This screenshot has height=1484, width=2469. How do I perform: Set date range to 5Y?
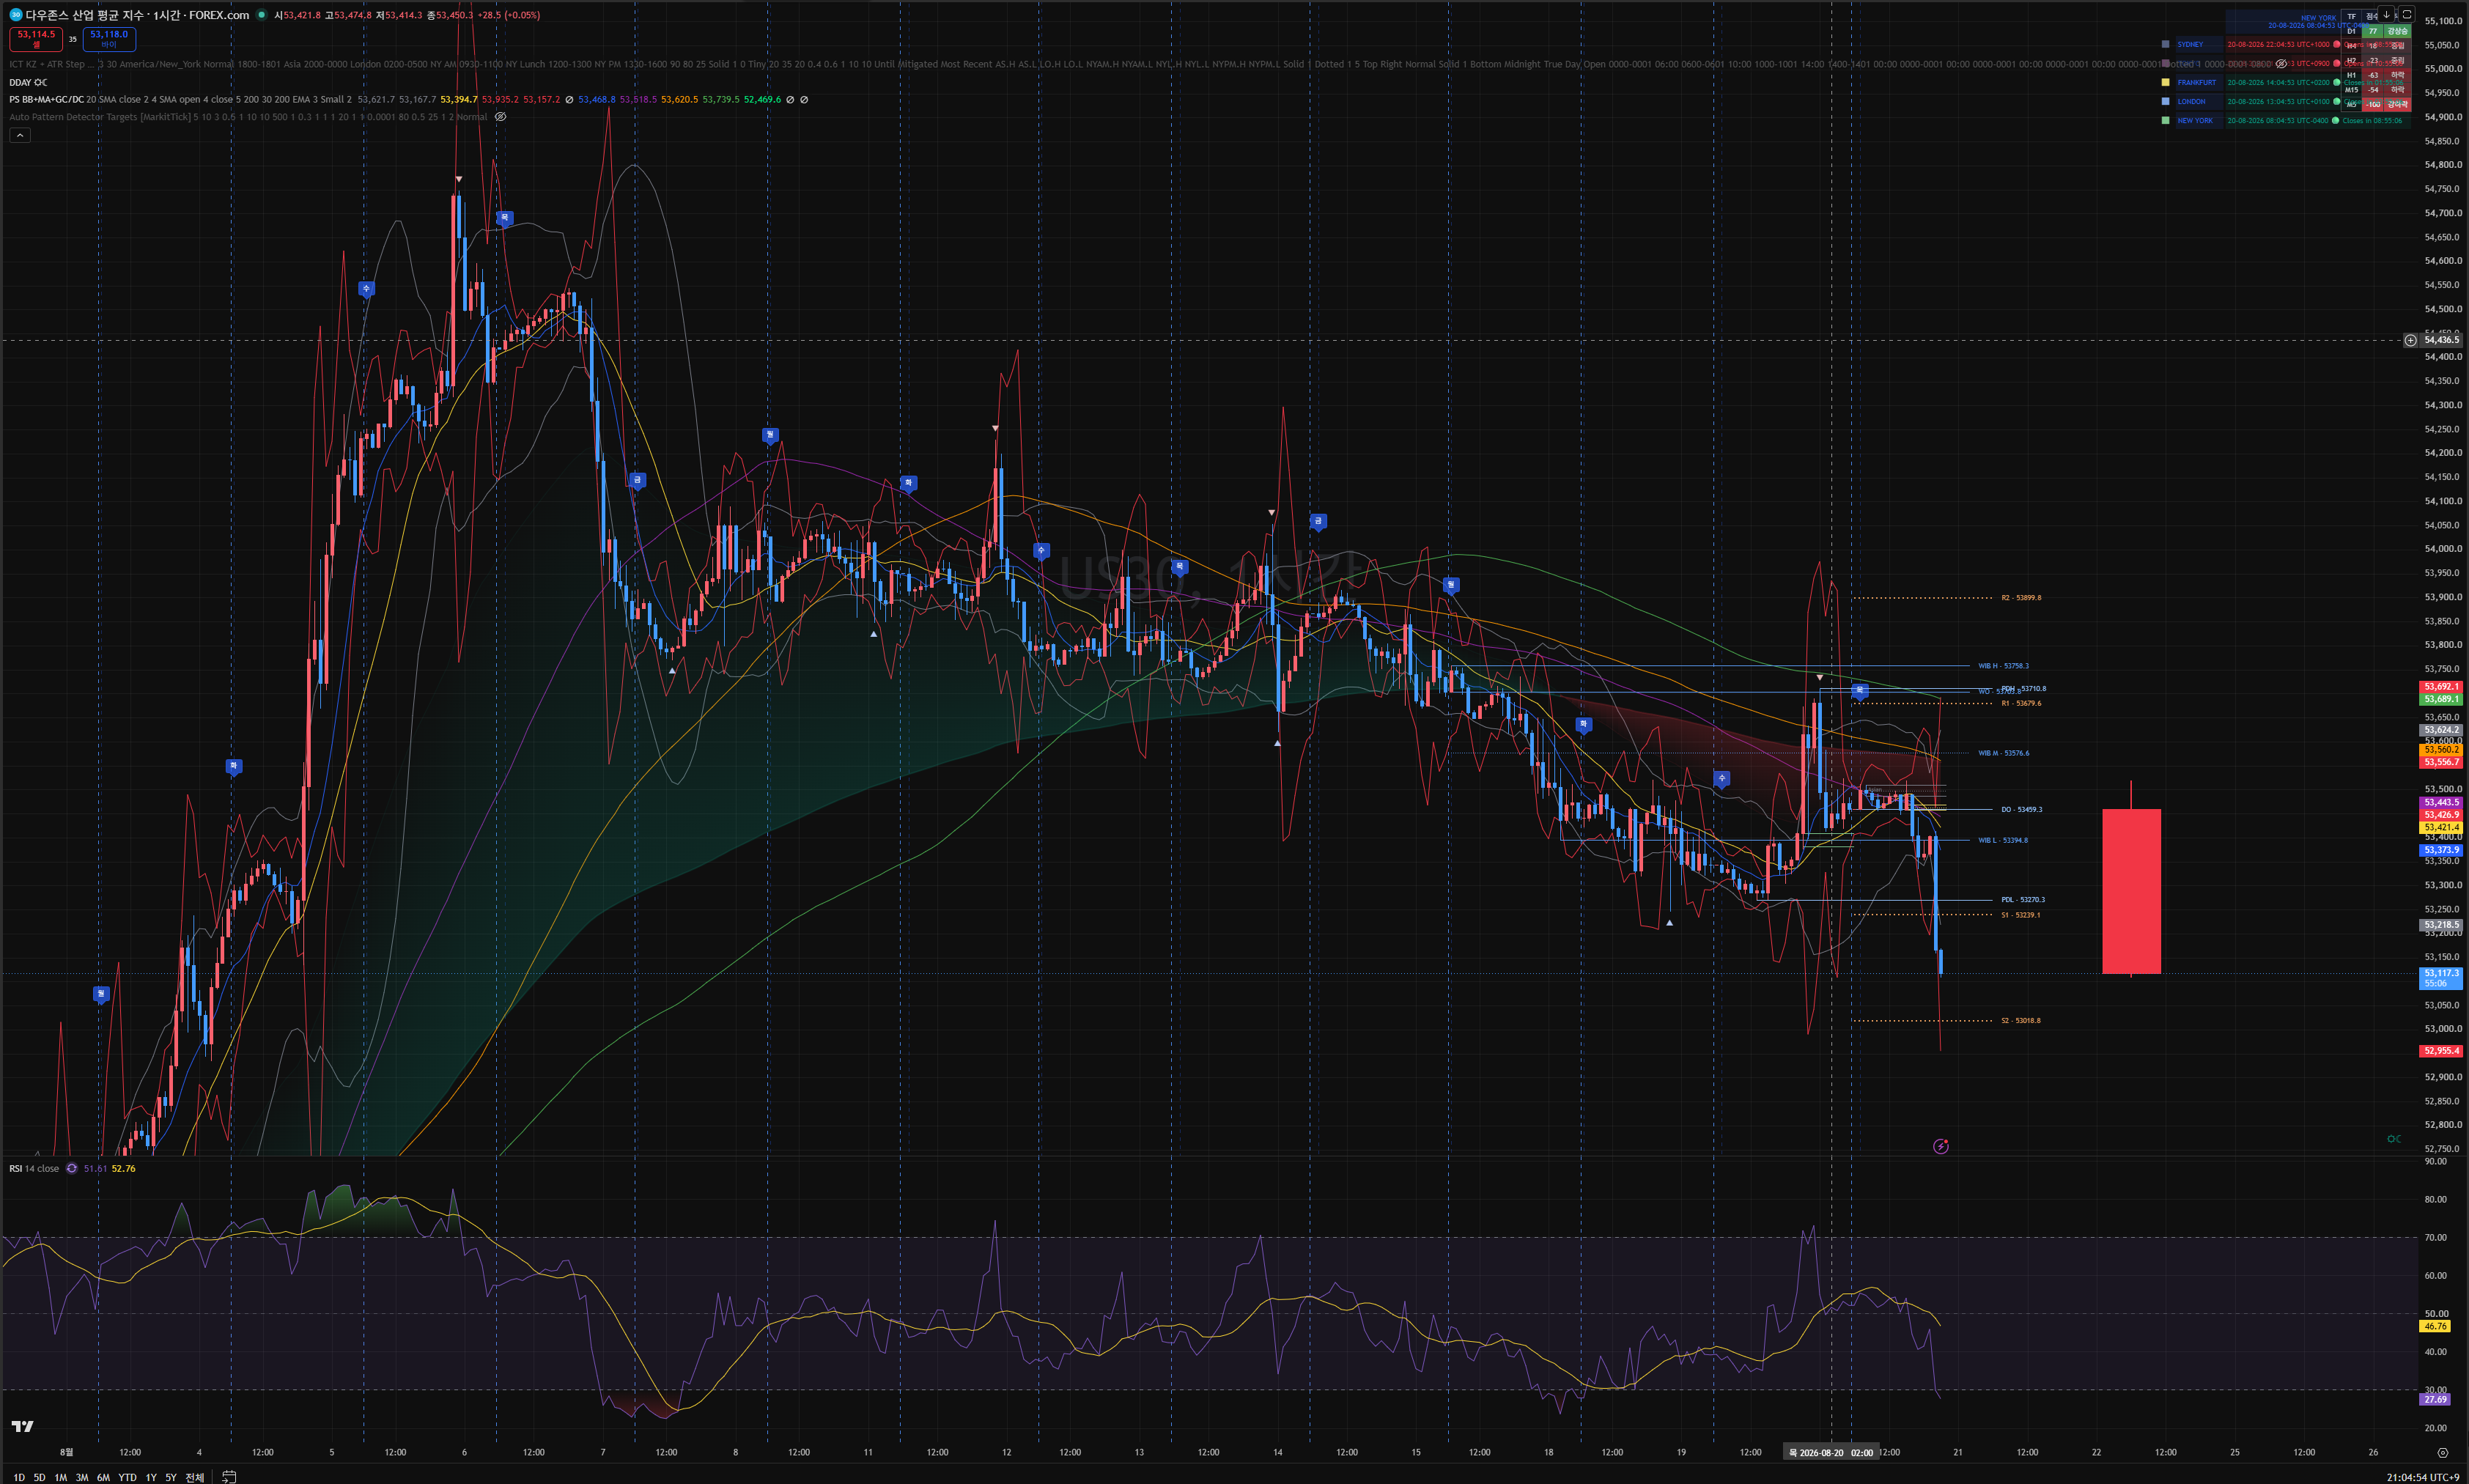tap(171, 1477)
